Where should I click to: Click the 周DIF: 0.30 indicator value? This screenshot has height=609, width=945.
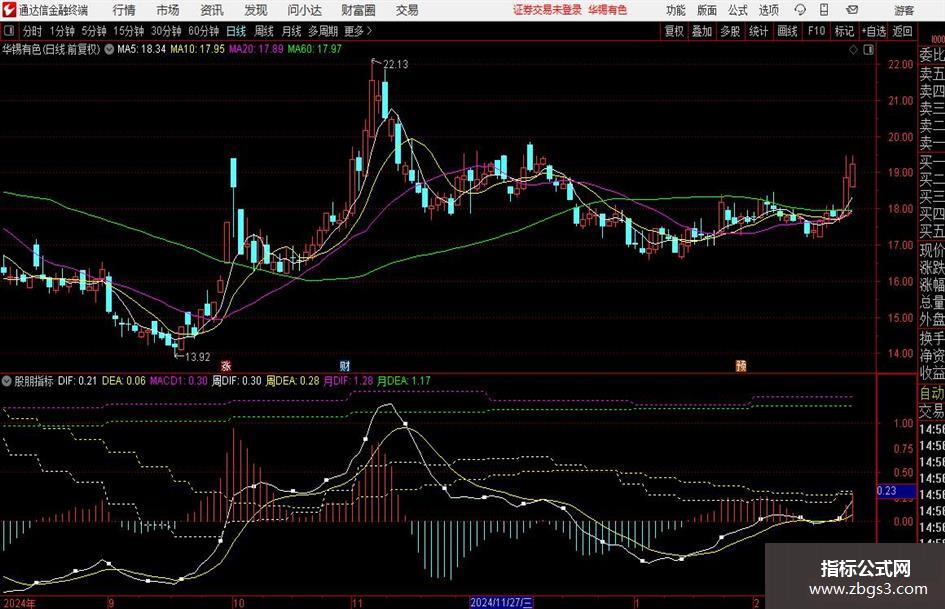tap(237, 381)
